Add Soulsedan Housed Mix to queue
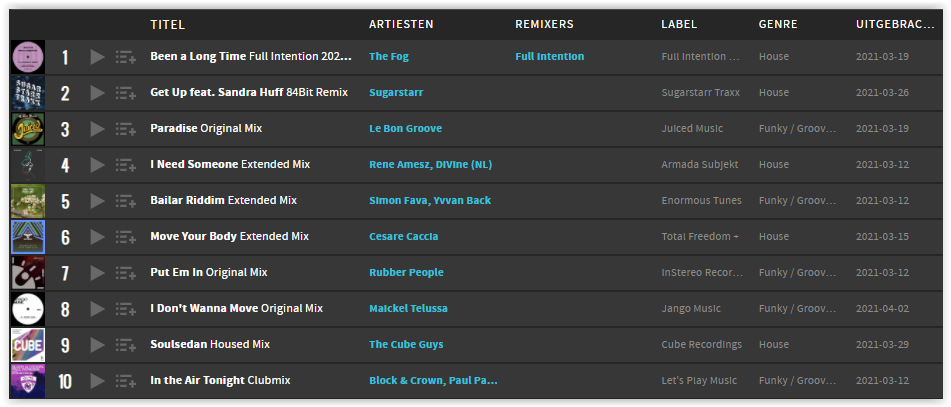Image resolution: width=951 pixels, height=407 pixels. click(126, 345)
